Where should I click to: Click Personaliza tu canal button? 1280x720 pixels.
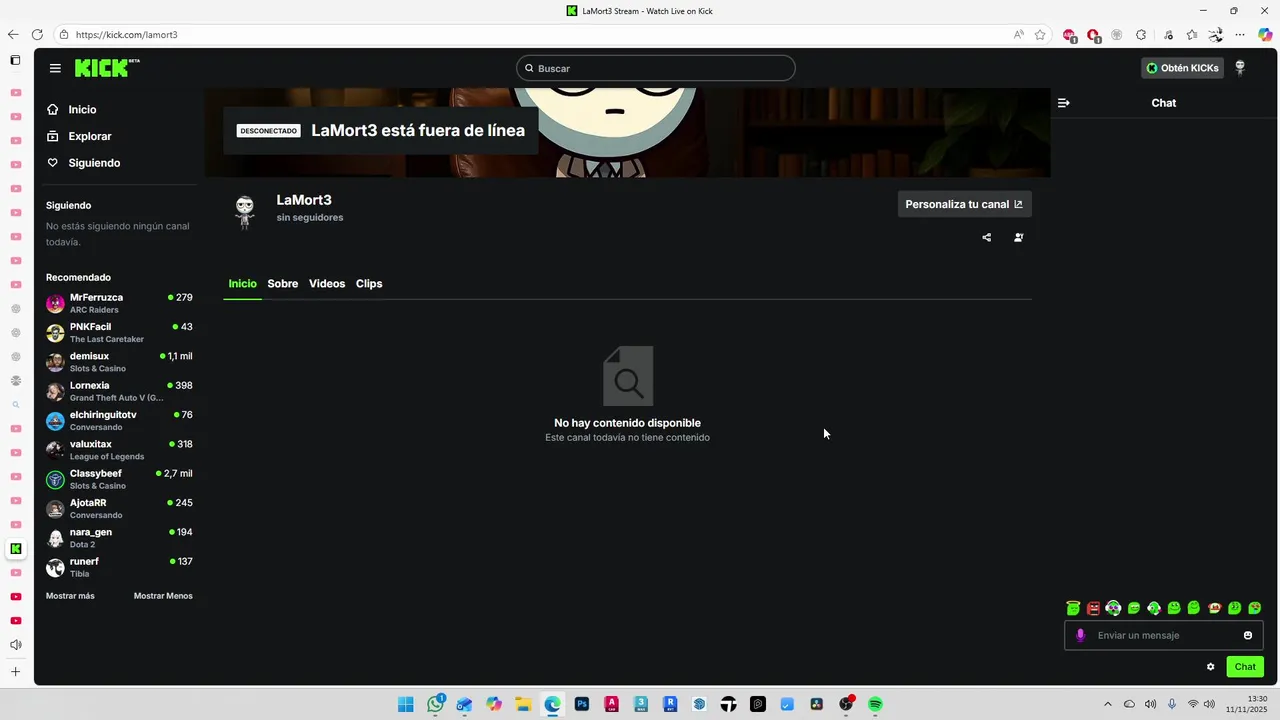[x=964, y=204]
